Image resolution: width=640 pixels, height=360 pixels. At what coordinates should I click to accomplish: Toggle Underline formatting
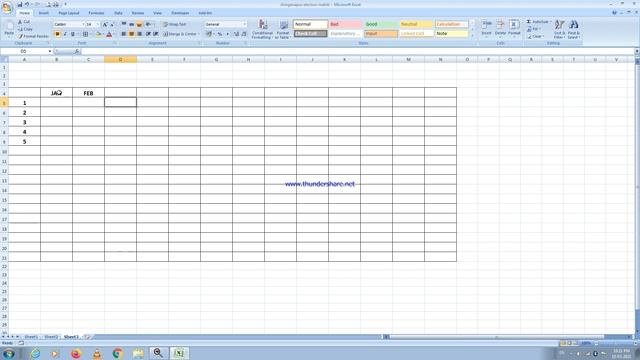73,34
